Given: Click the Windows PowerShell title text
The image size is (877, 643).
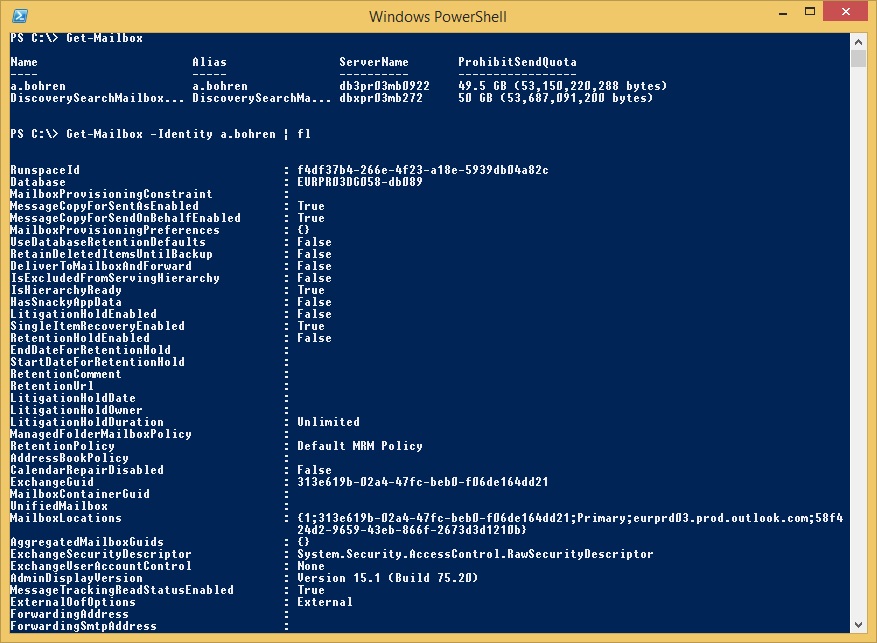Looking at the screenshot, I should pyautogui.click(x=438, y=16).
